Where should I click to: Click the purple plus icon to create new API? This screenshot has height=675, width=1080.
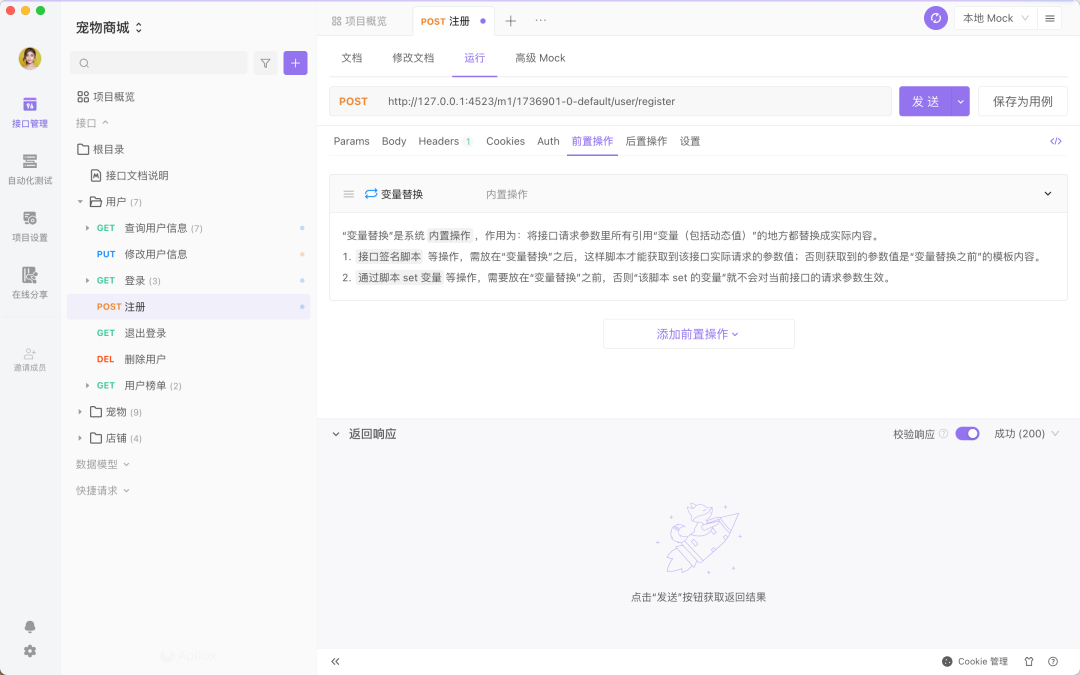pos(295,63)
